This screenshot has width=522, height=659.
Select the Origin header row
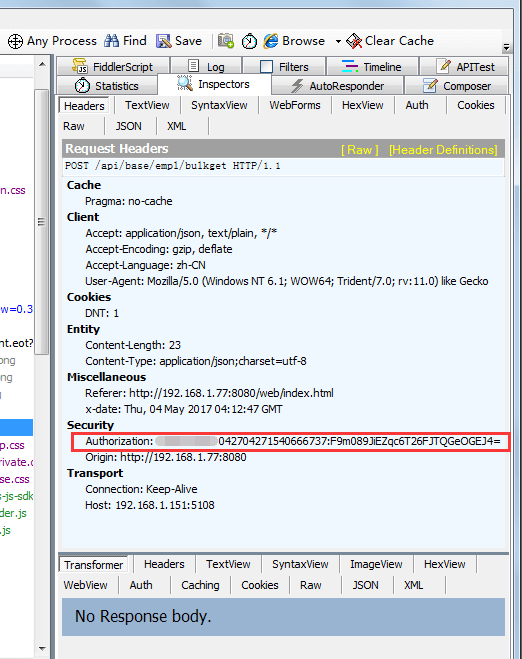pos(166,457)
